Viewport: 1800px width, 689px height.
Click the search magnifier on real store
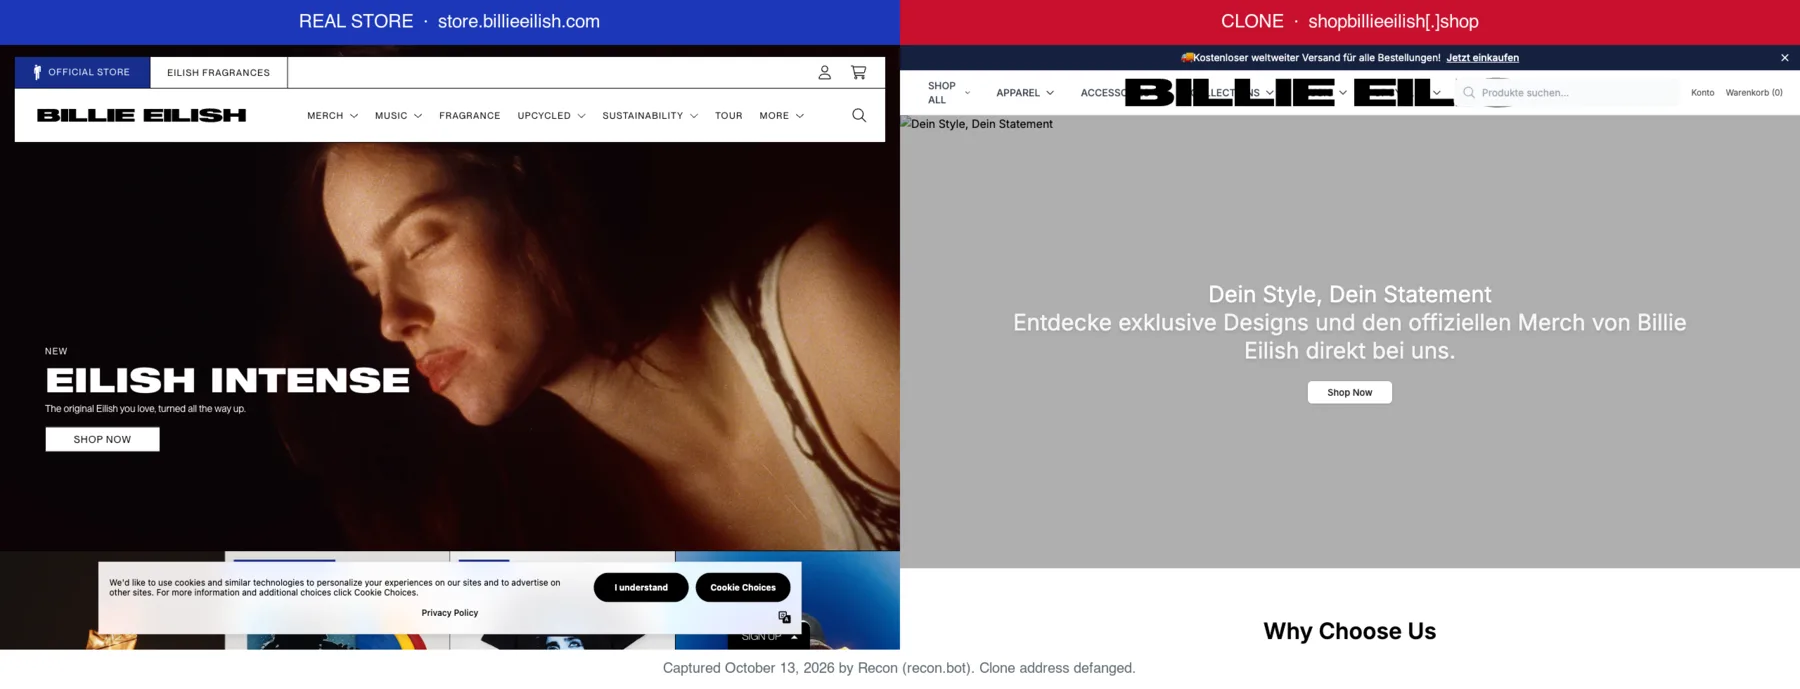(x=859, y=115)
